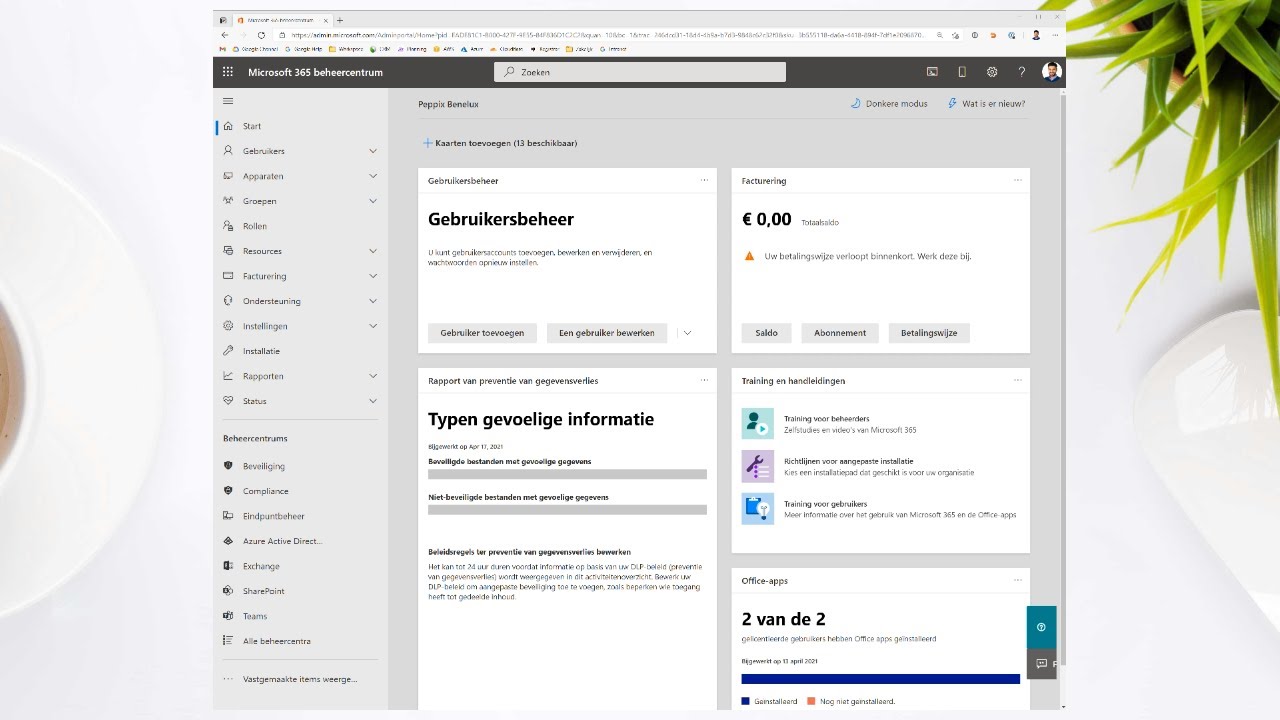
Task: Click the Betalingswijze button
Action: (929, 333)
